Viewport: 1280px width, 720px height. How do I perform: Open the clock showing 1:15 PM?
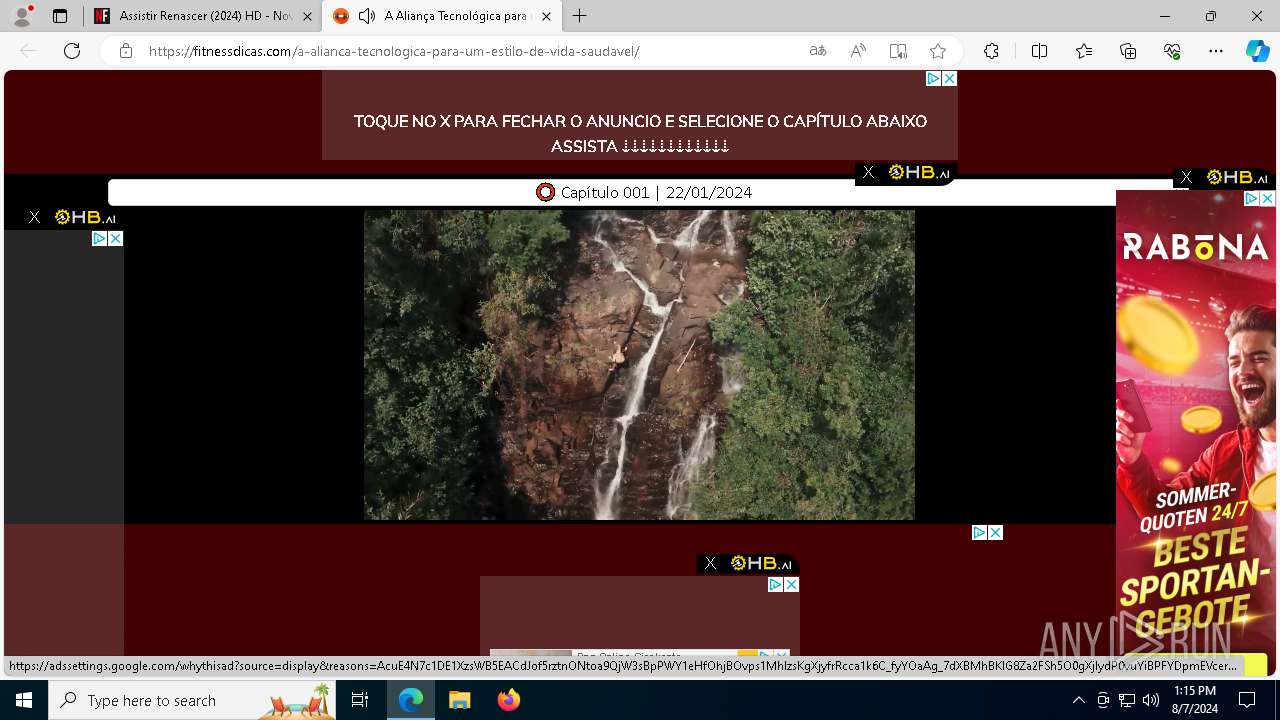[1195, 700]
